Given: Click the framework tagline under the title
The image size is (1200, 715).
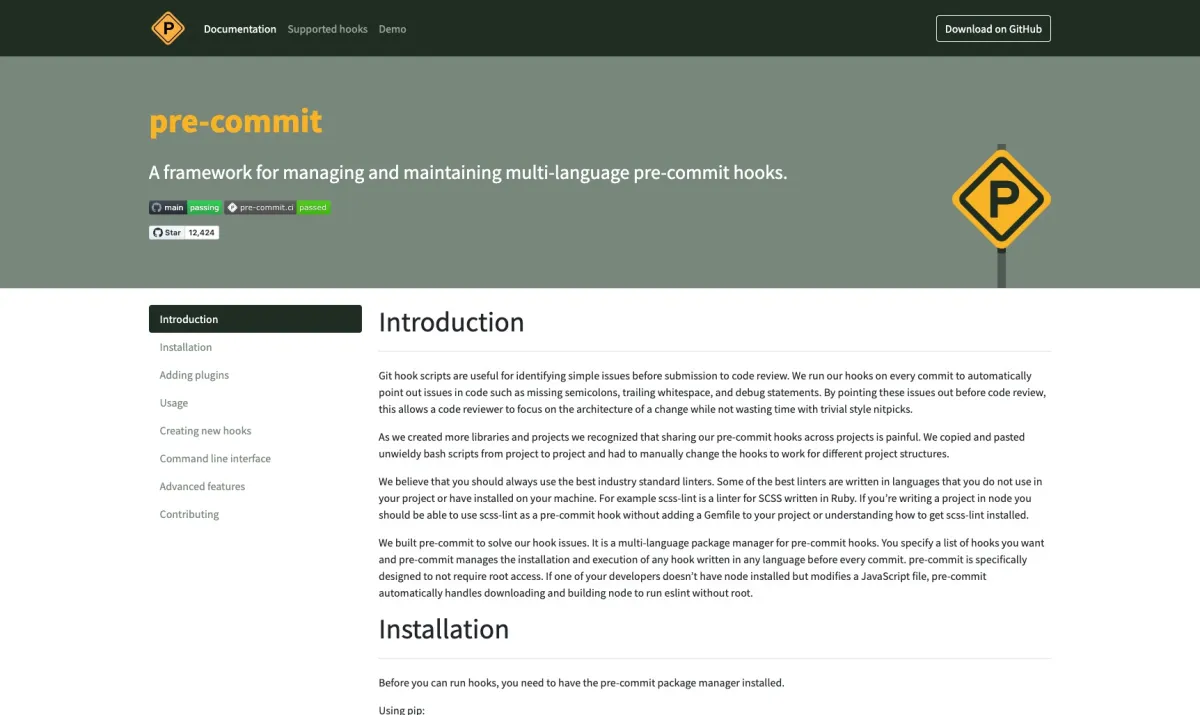Looking at the screenshot, I should pos(468,172).
